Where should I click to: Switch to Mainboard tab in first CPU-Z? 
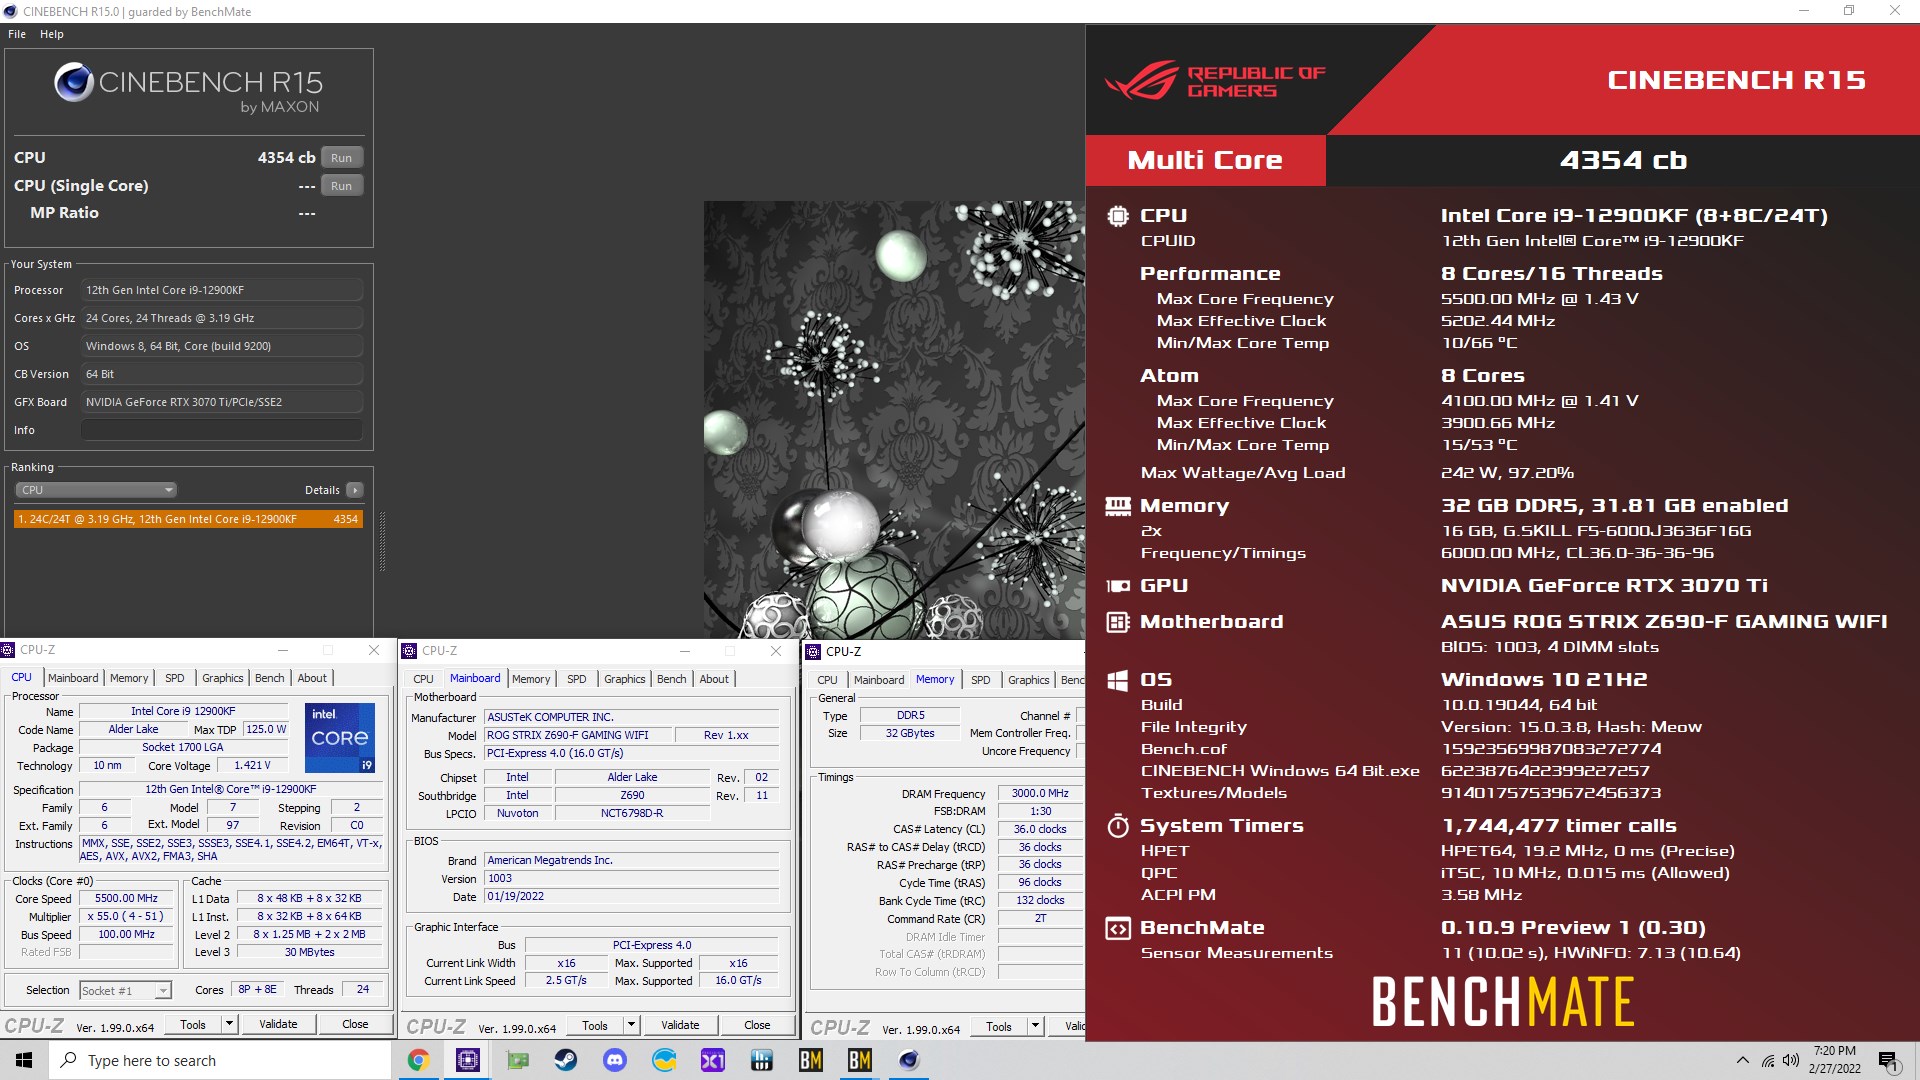[73, 678]
